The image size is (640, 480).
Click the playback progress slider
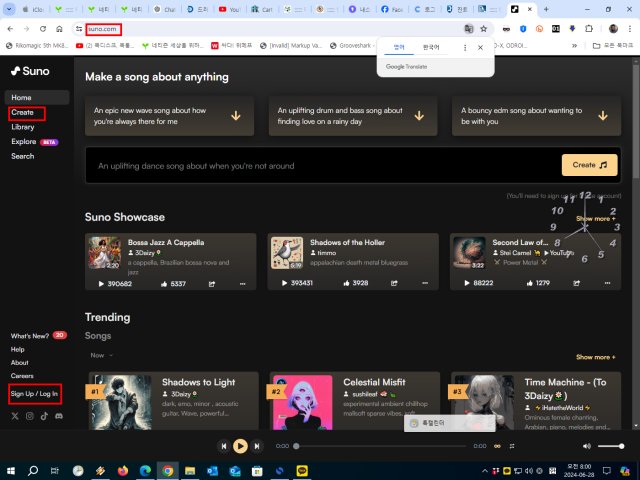click(381, 446)
